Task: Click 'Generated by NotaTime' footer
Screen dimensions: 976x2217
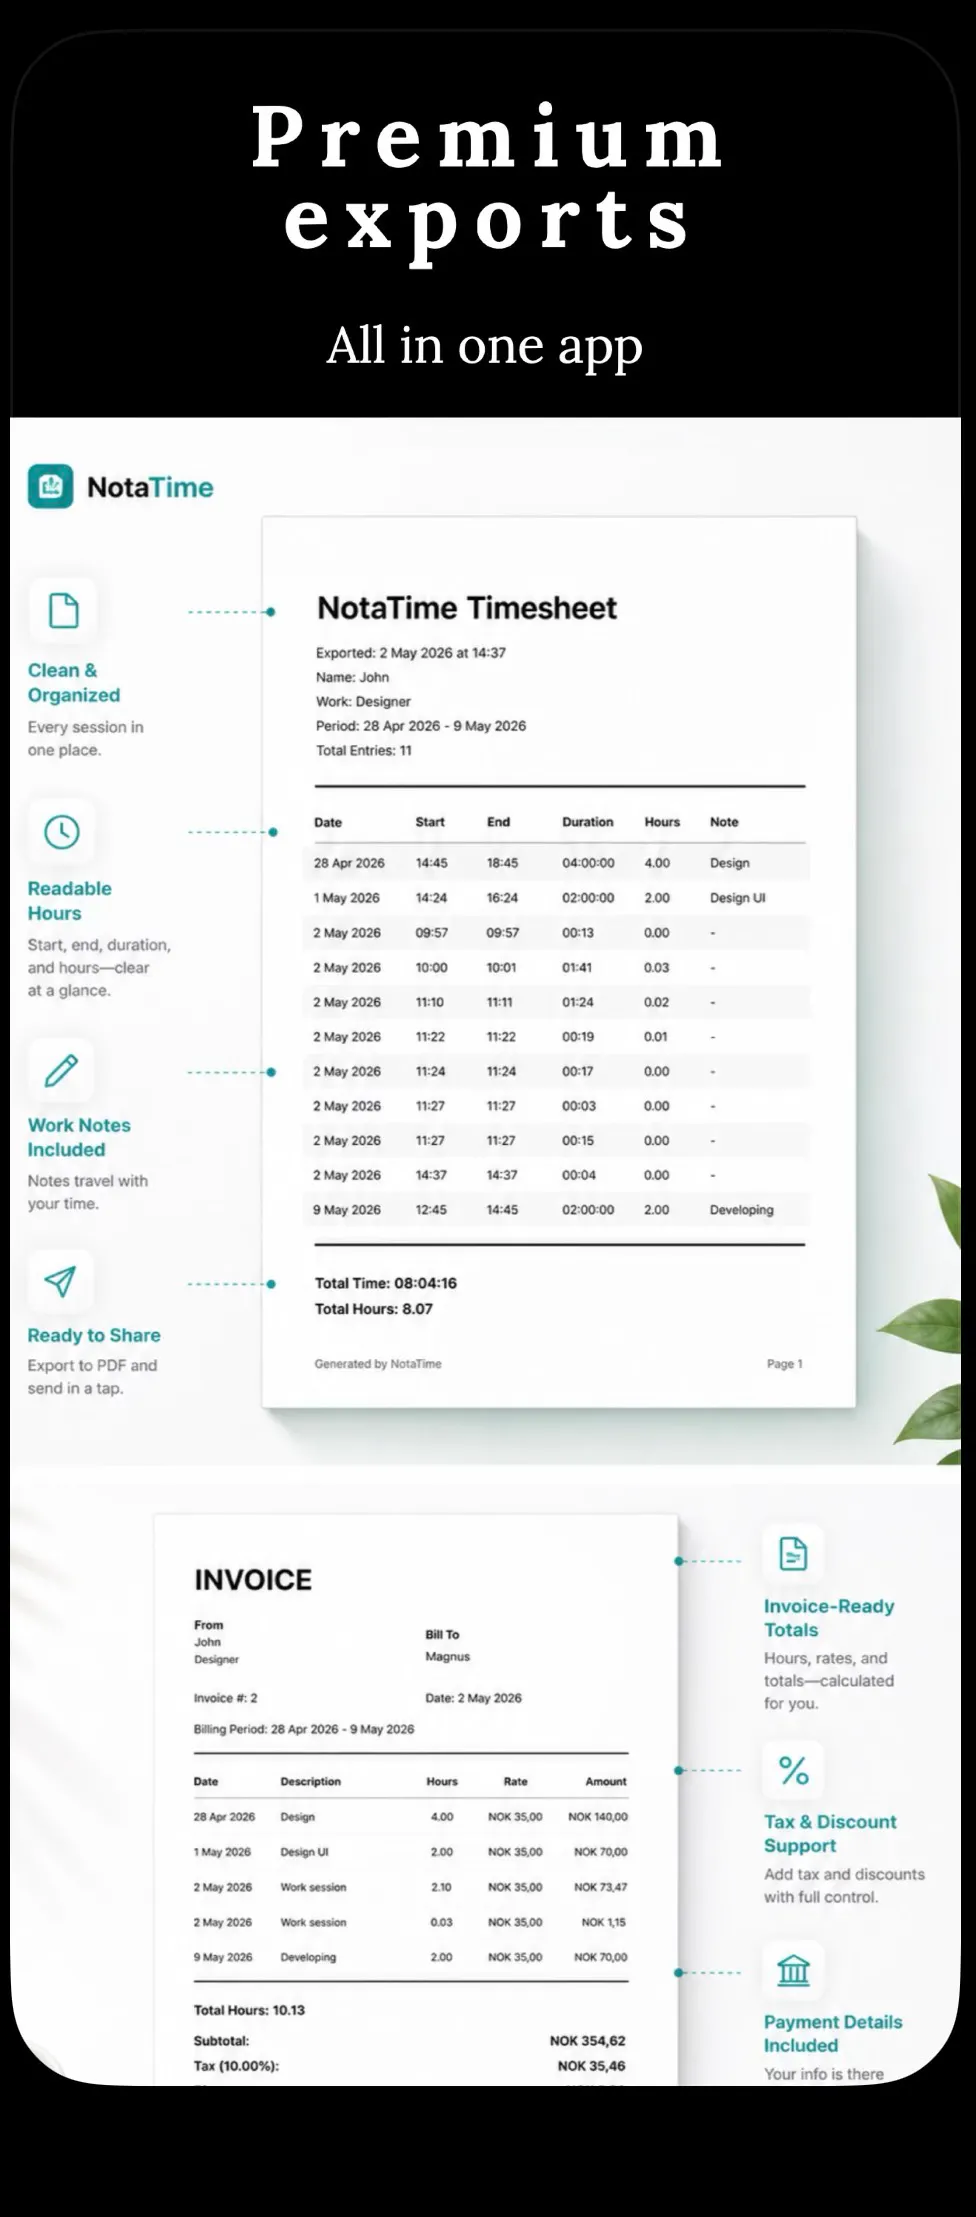Action: coord(378,1364)
